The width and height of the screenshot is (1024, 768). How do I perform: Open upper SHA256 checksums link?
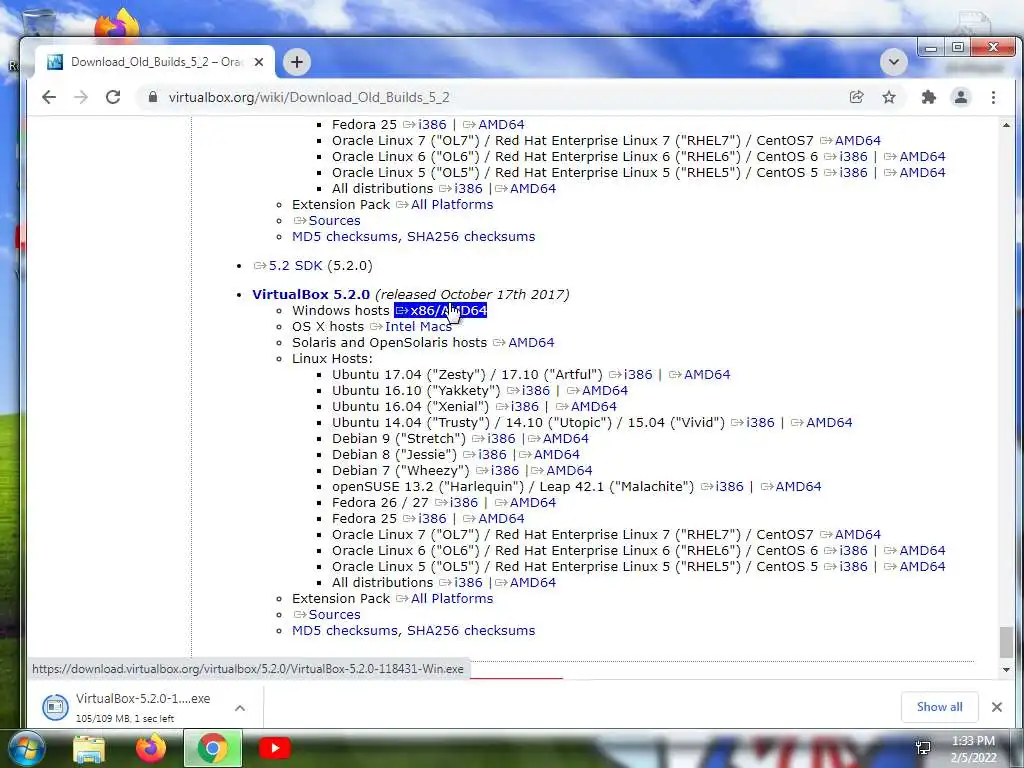[x=471, y=236]
